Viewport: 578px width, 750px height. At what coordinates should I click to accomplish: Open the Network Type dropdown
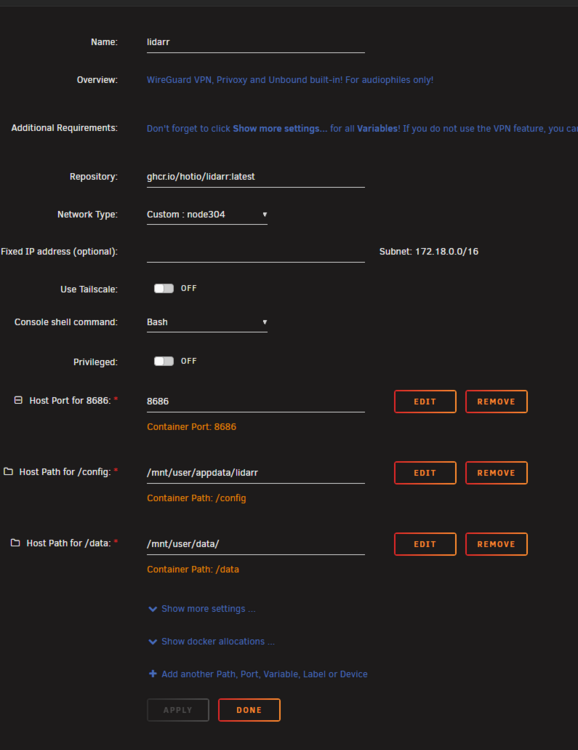(x=207, y=215)
